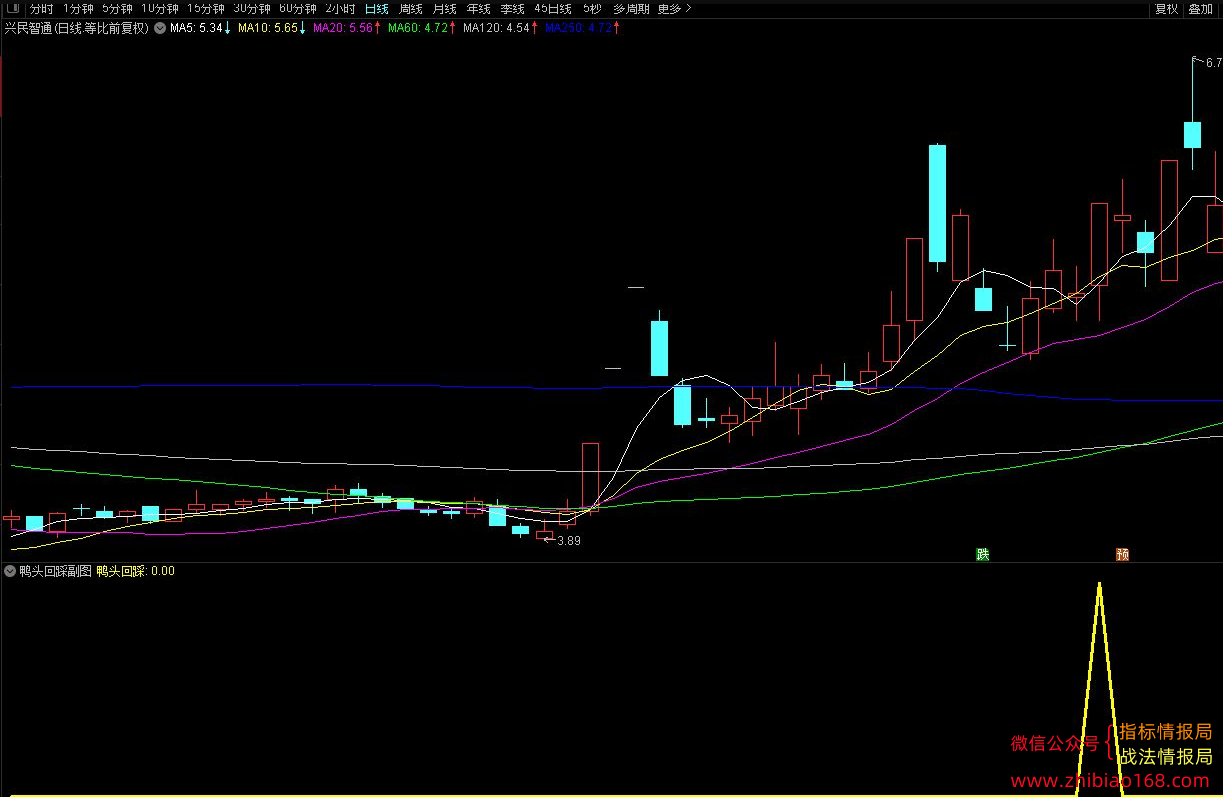Open the 月线 monthly tab
Image resolution: width=1223 pixels, height=797 pixels.
coord(445,9)
